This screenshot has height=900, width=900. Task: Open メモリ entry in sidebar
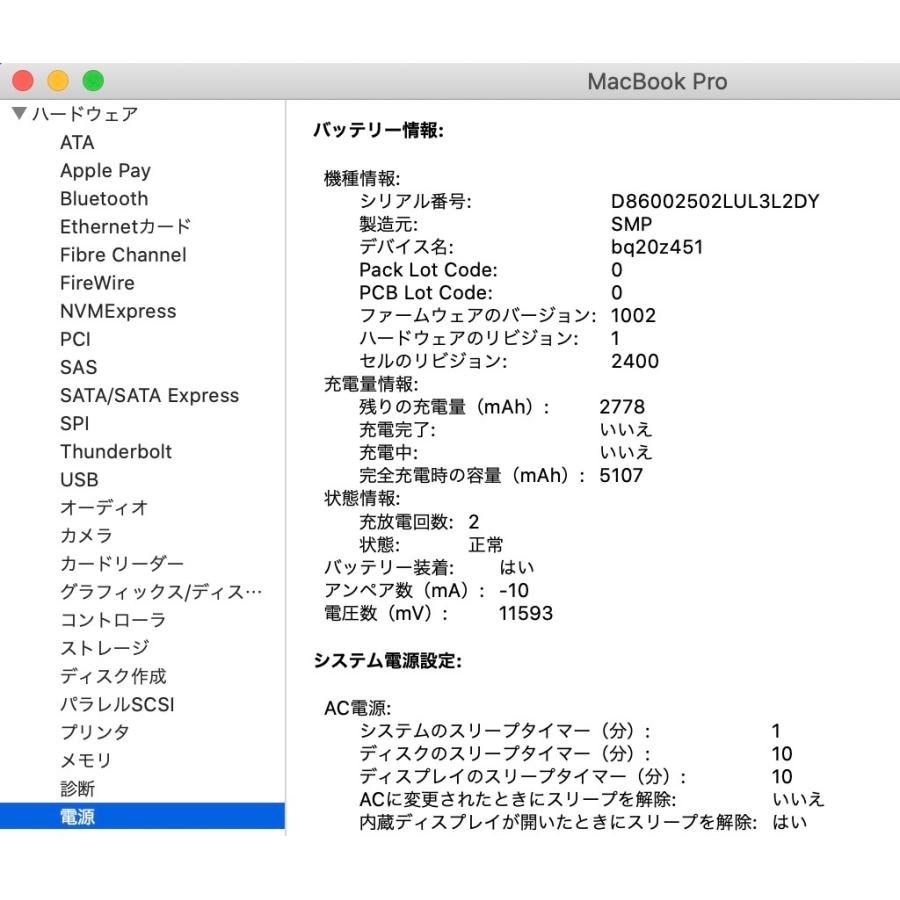[86, 761]
